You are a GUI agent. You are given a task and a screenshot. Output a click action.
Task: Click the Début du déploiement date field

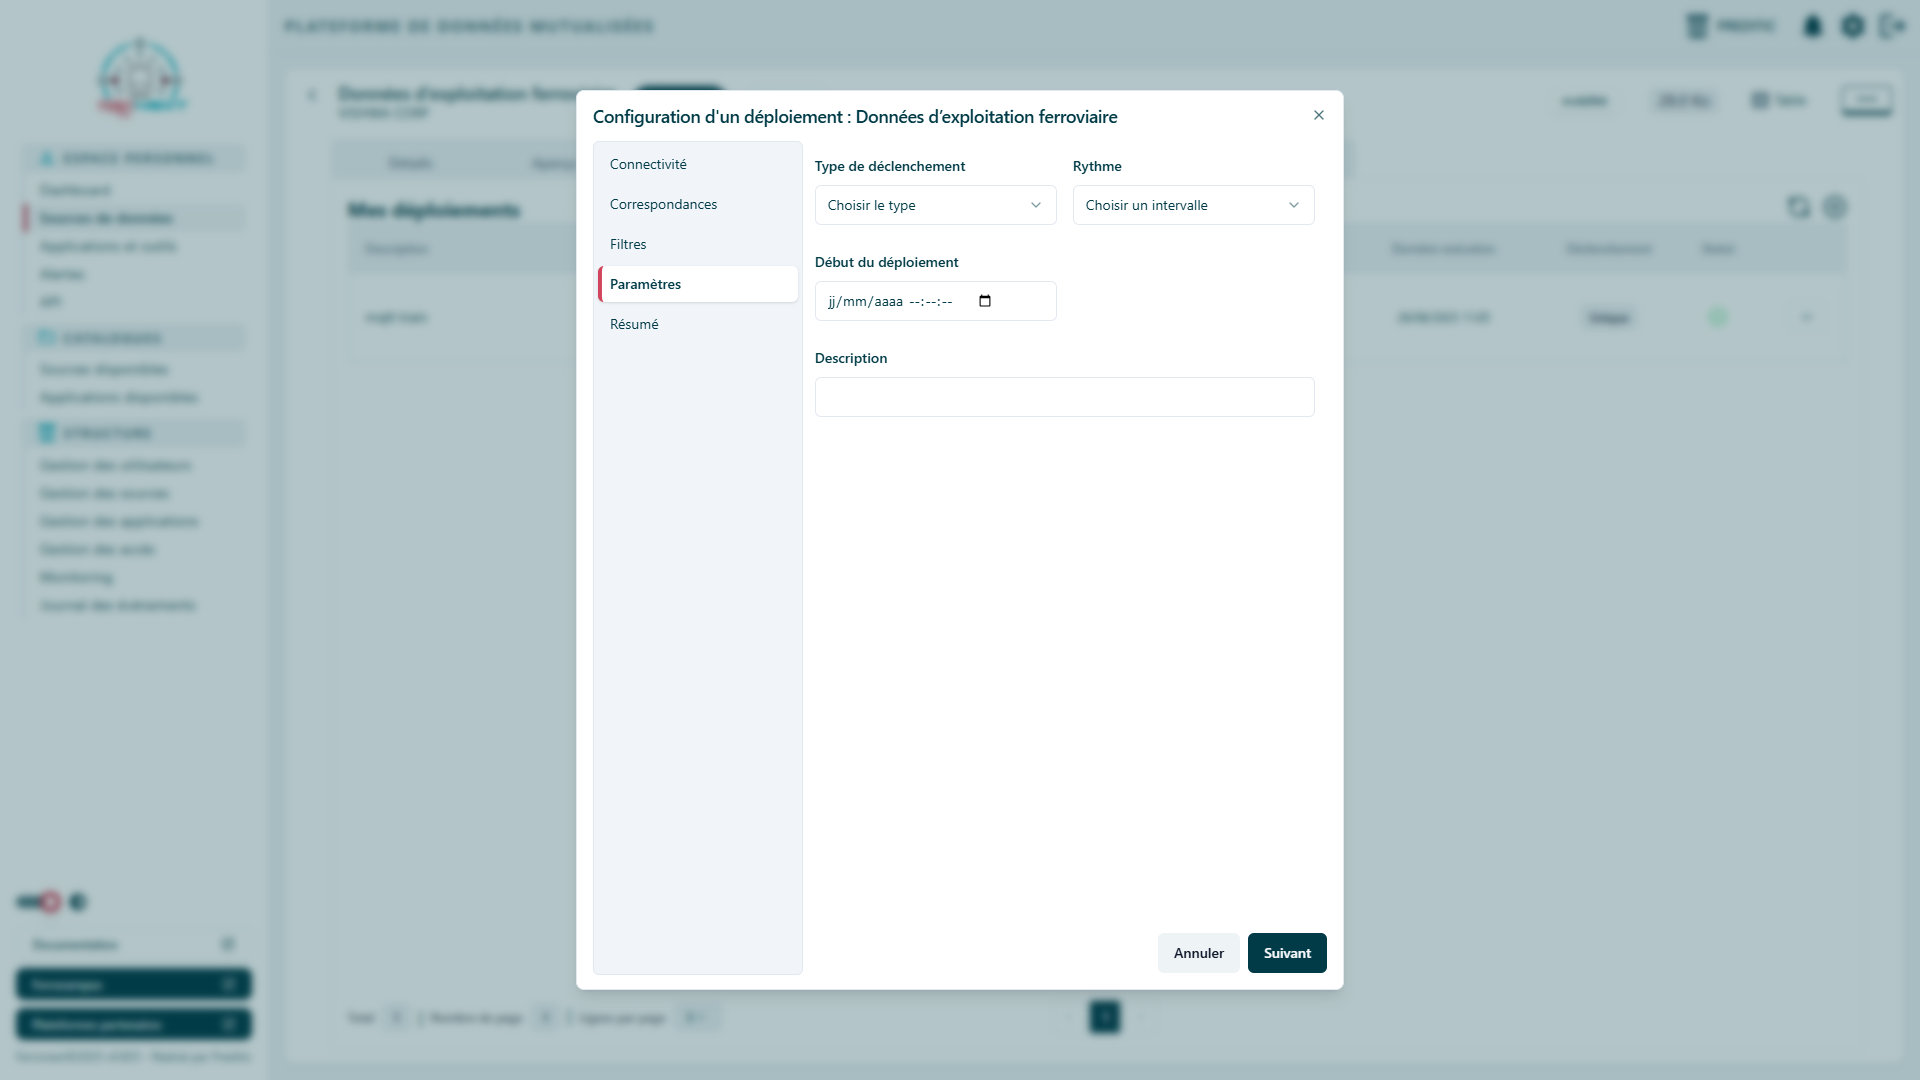click(x=935, y=301)
